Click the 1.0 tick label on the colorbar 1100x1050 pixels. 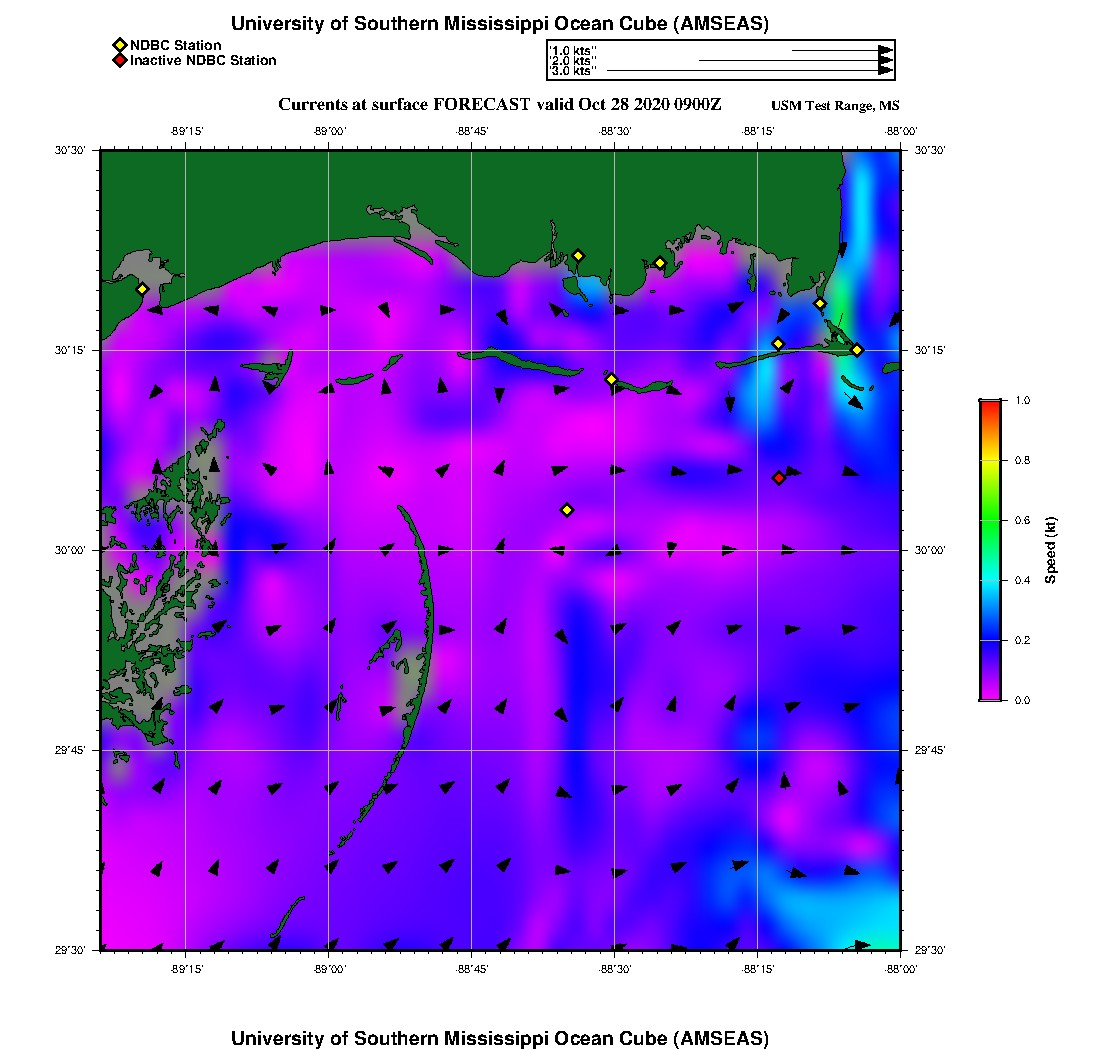tap(1022, 400)
